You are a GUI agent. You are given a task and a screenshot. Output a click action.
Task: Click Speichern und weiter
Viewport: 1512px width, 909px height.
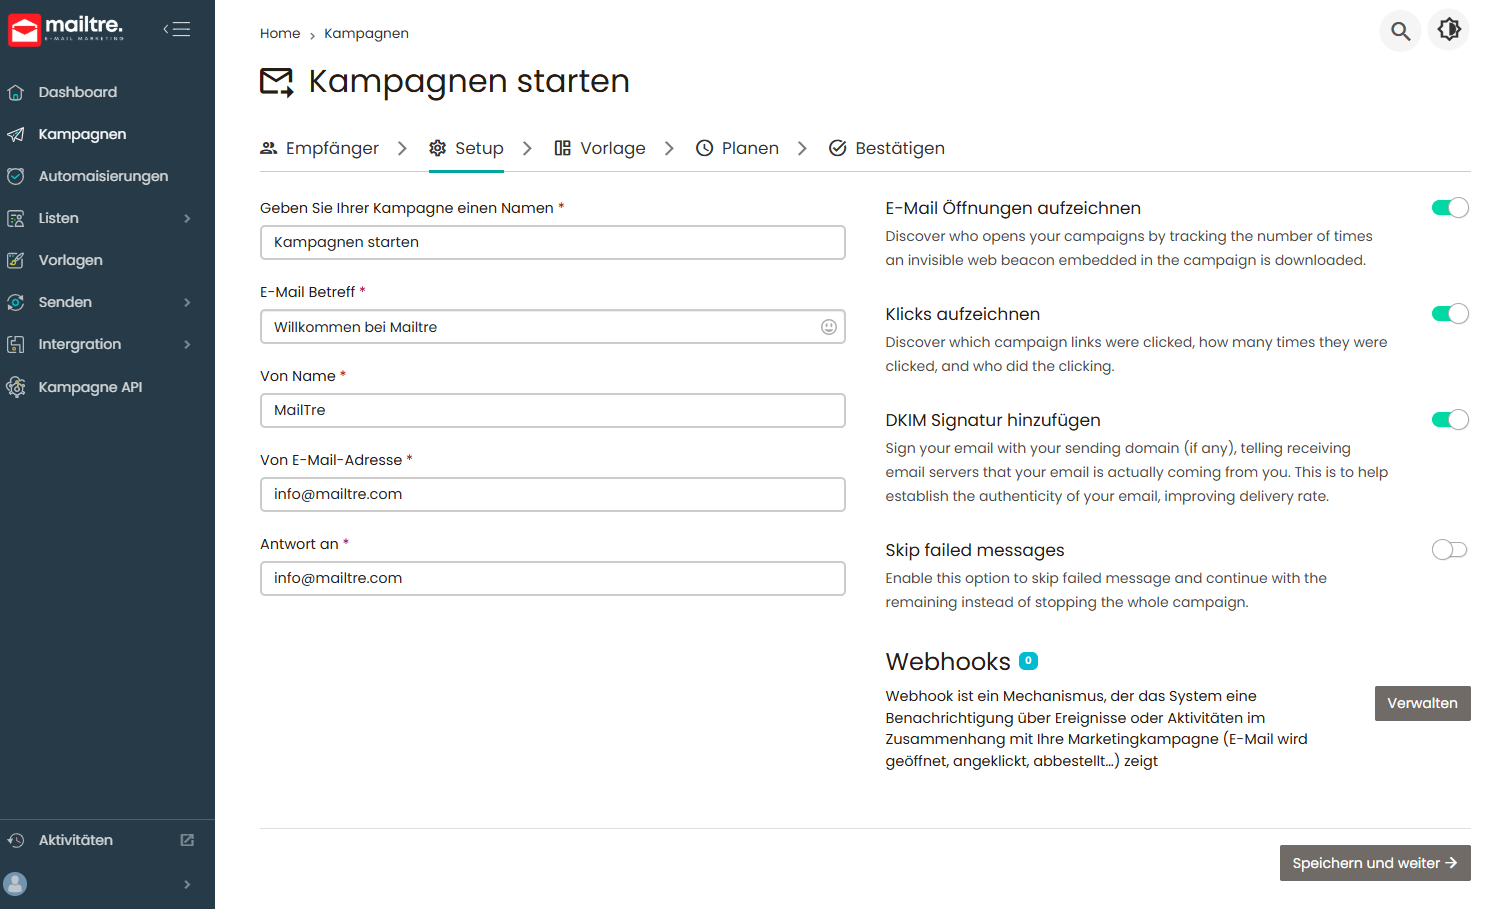(1374, 862)
